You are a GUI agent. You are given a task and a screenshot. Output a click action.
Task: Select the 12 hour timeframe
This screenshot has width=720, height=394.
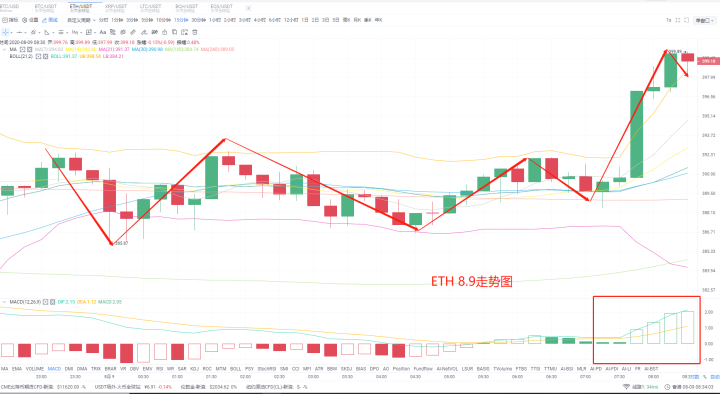(291, 20)
